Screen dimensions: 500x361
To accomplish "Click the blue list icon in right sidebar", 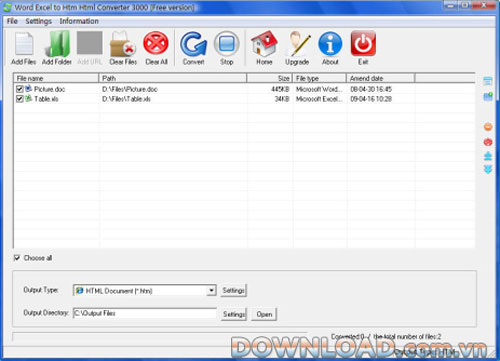I will click(x=488, y=81).
